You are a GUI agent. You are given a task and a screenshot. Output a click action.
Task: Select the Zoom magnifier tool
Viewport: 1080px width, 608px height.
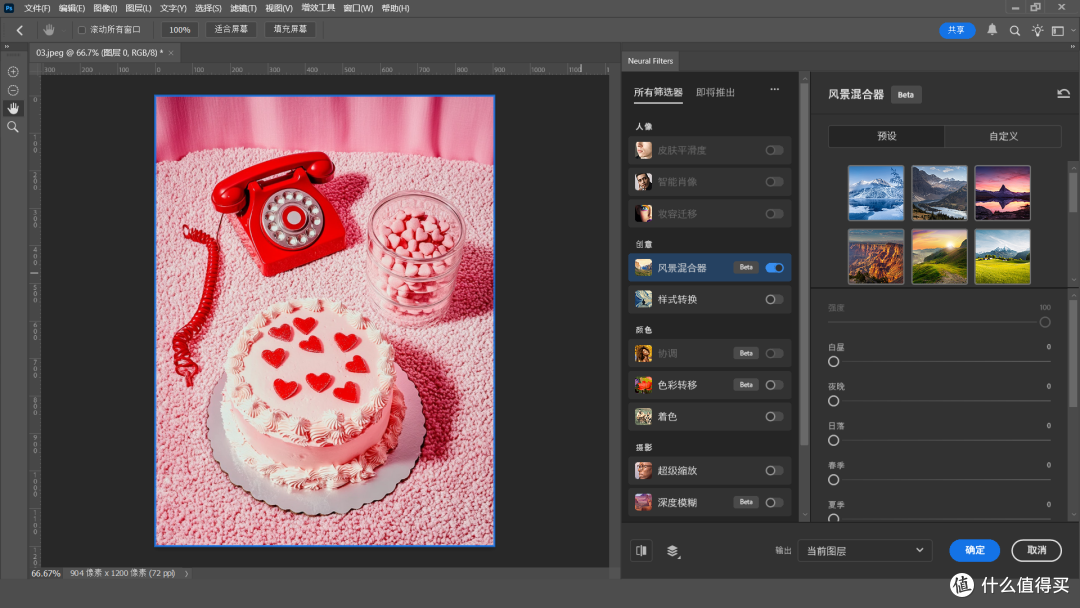pyautogui.click(x=13, y=127)
